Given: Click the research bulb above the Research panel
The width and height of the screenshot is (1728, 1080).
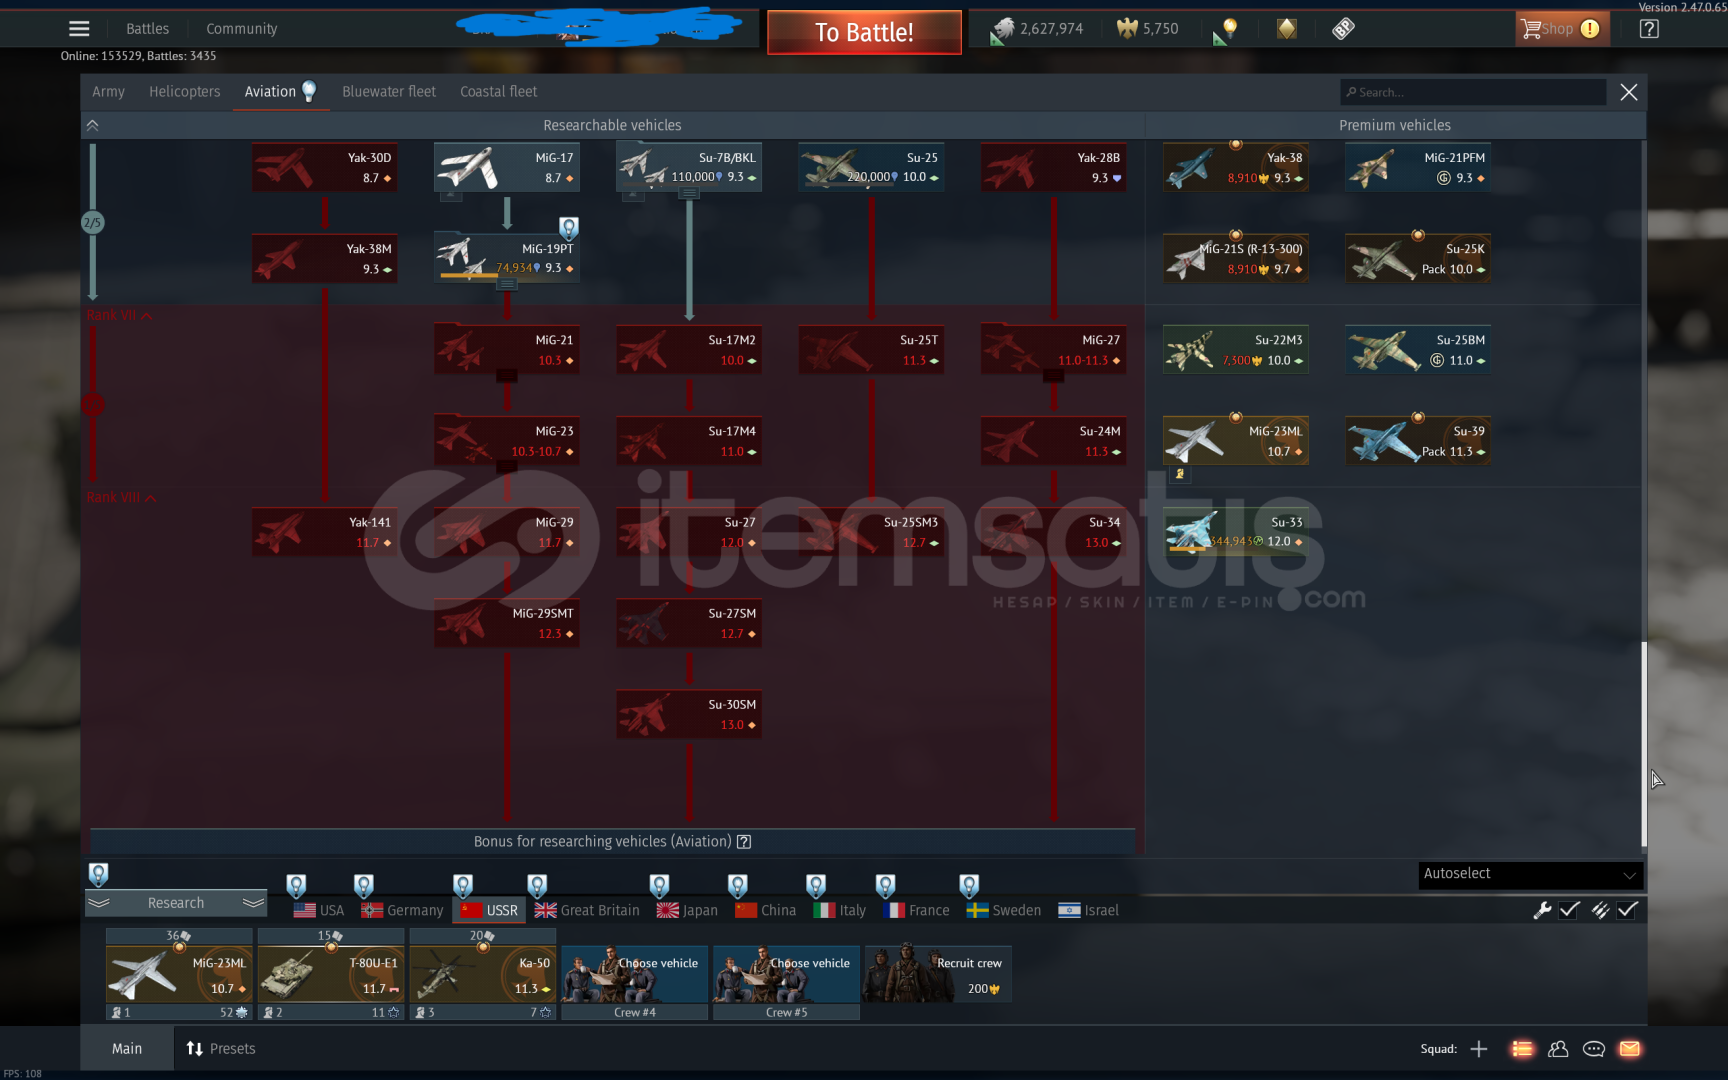Looking at the screenshot, I should click(x=98, y=874).
